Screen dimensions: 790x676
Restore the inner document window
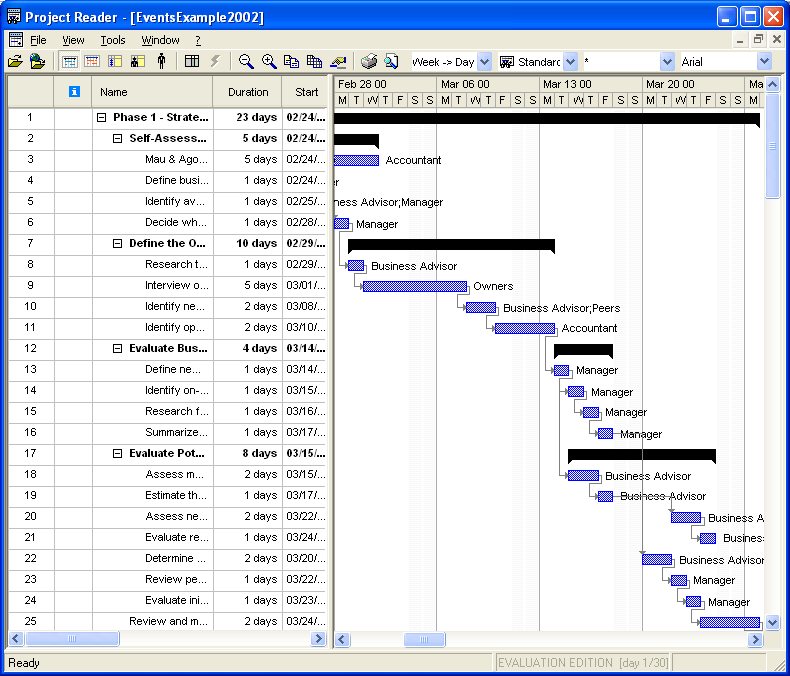758,39
